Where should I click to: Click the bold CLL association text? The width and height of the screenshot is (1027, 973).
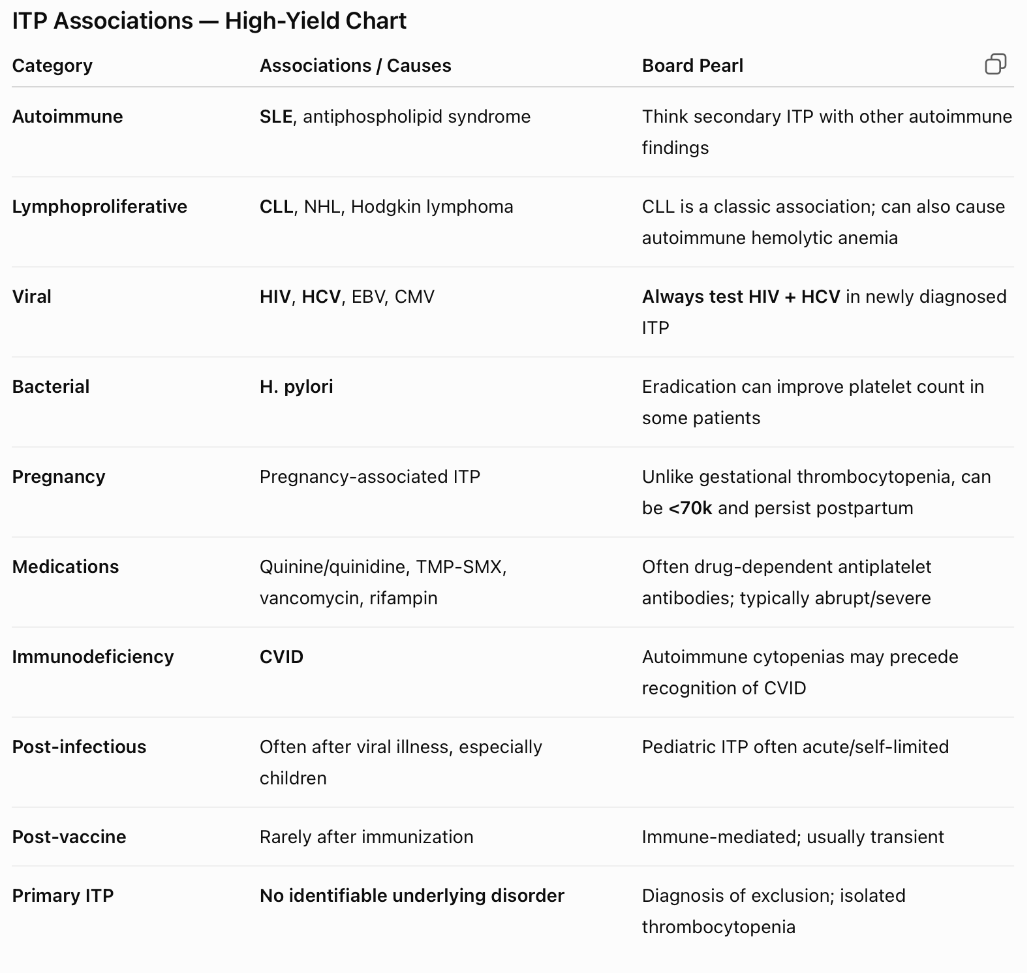click(276, 207)
